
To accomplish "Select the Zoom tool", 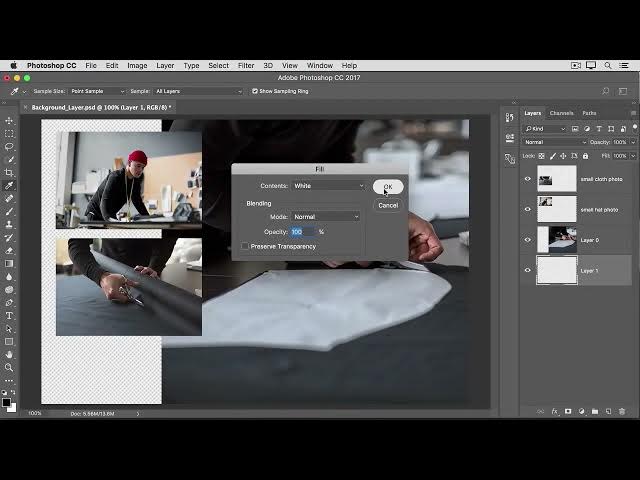I will click(9, 367).
